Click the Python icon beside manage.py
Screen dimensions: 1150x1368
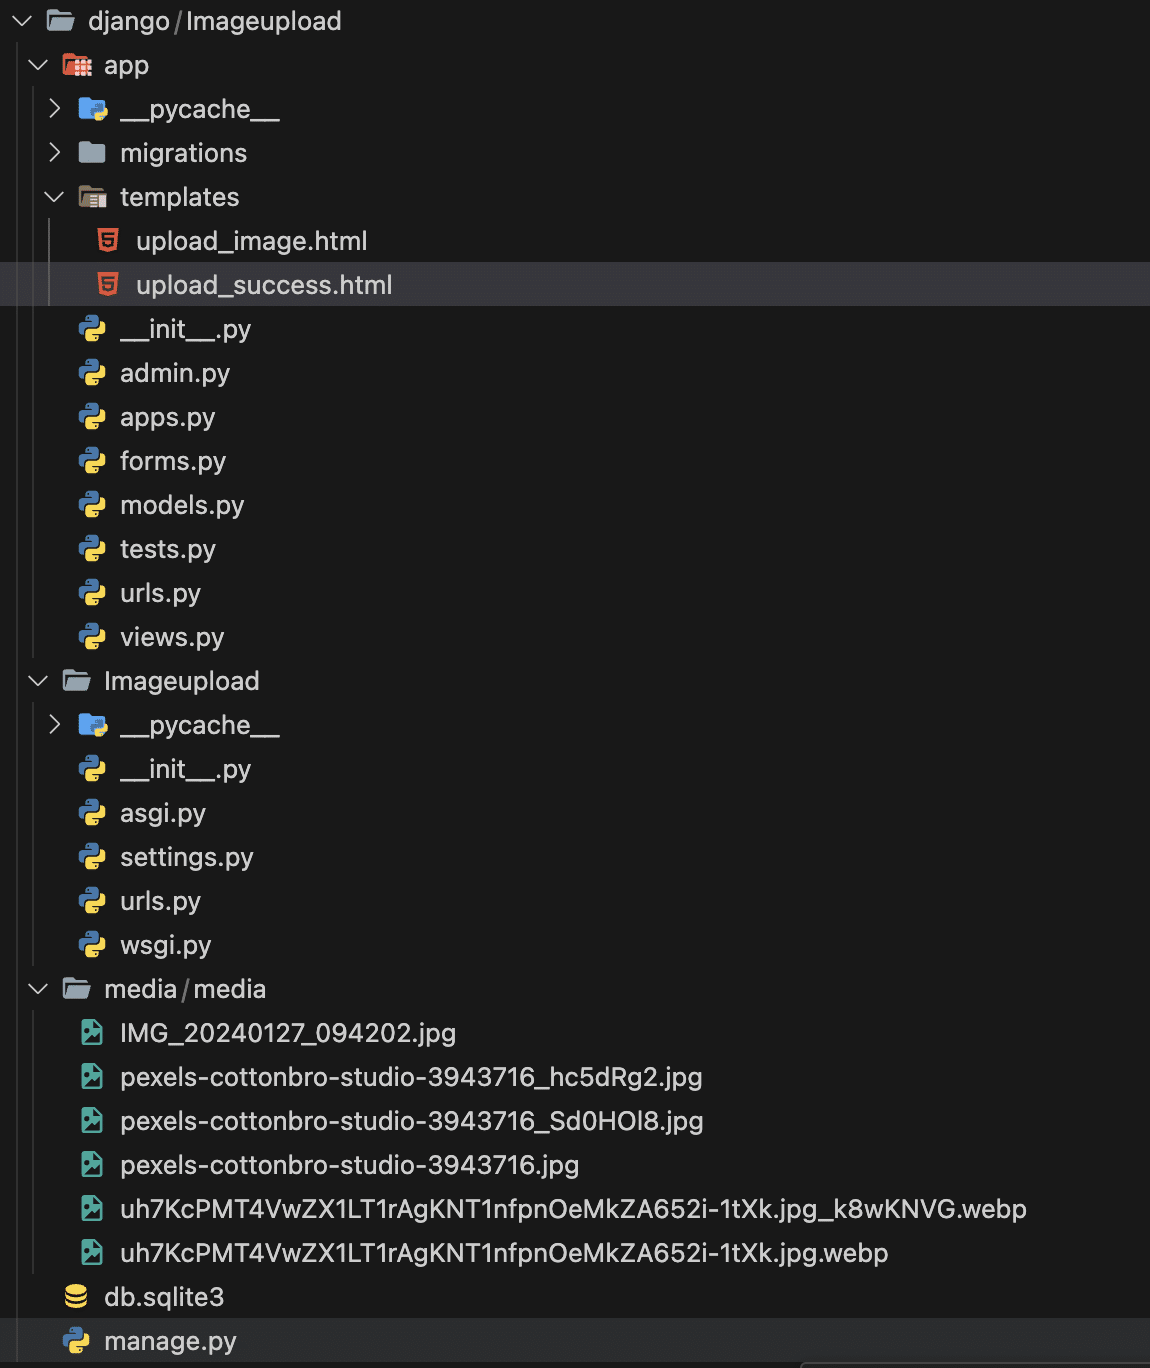click(77, 1340)
